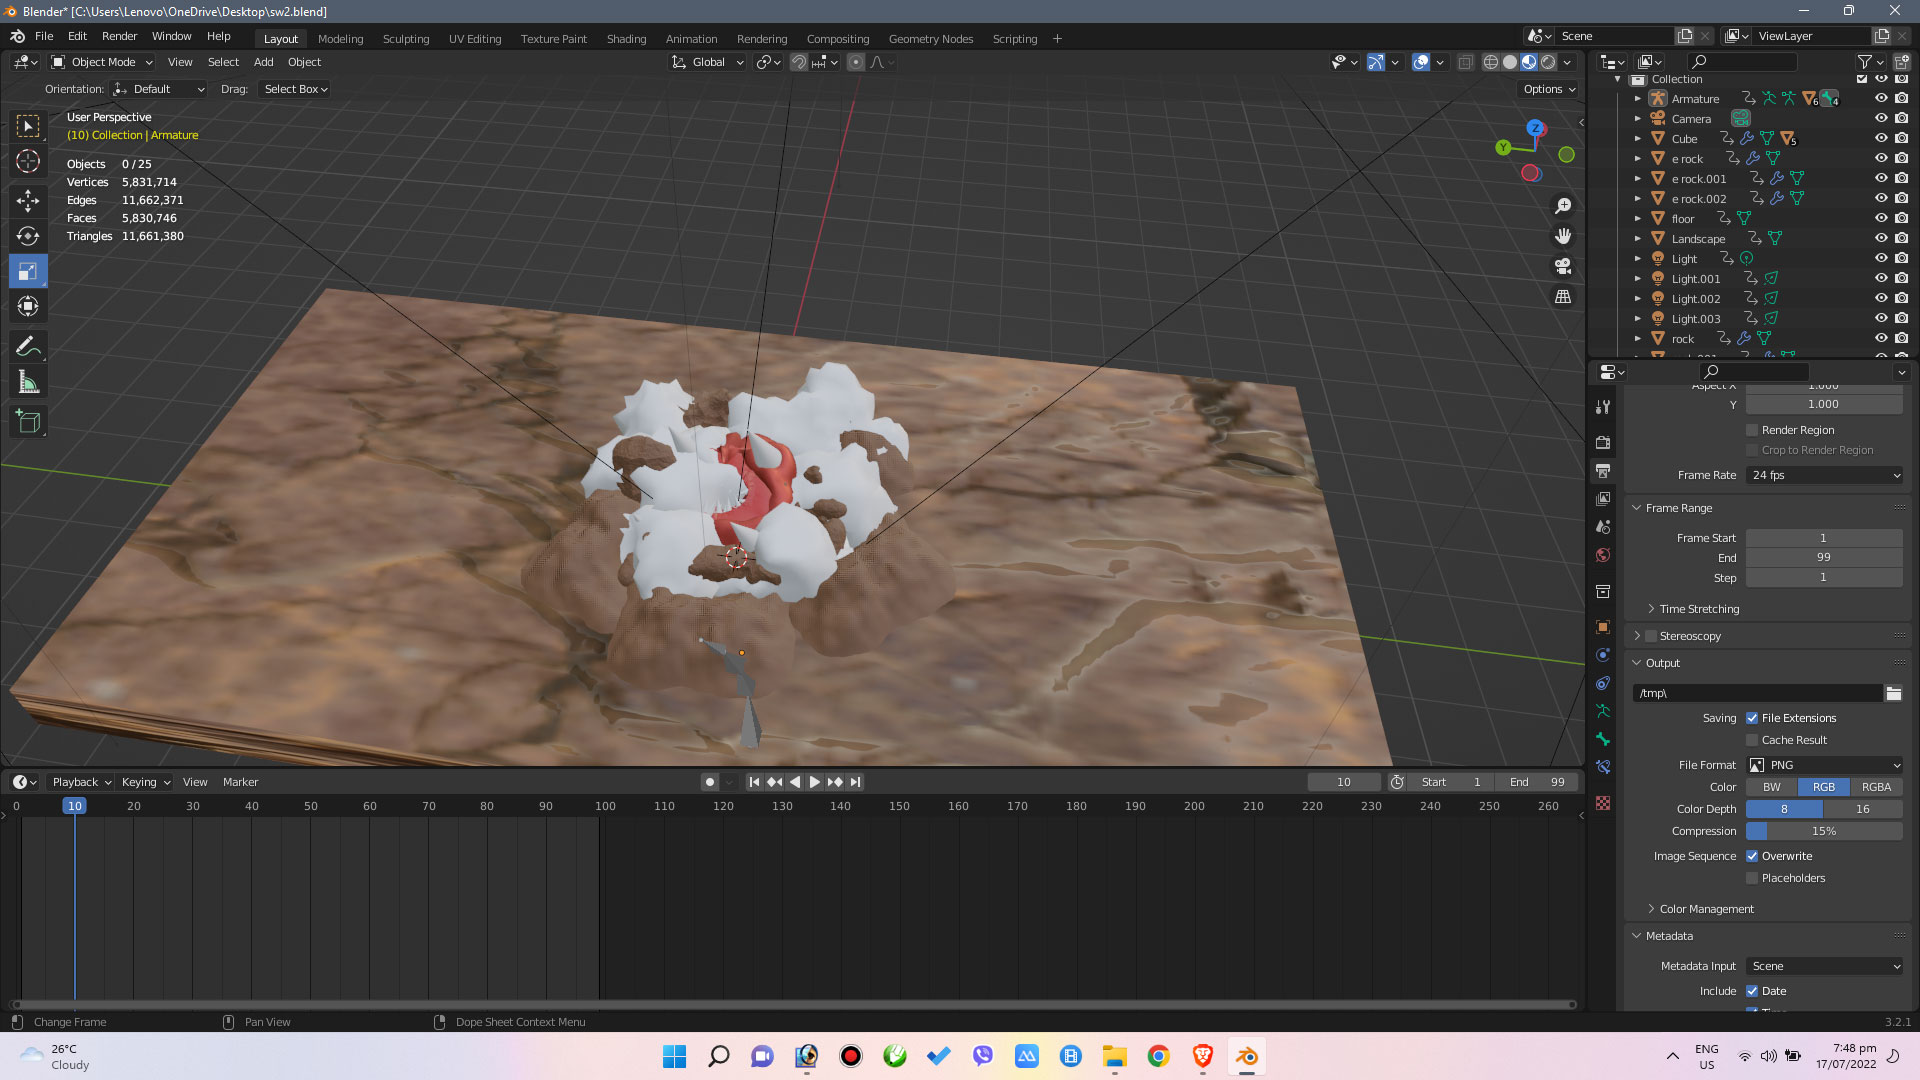Click the viewport zoom magnifier icon
1920x1080 pixels.
pos(1563,206)
